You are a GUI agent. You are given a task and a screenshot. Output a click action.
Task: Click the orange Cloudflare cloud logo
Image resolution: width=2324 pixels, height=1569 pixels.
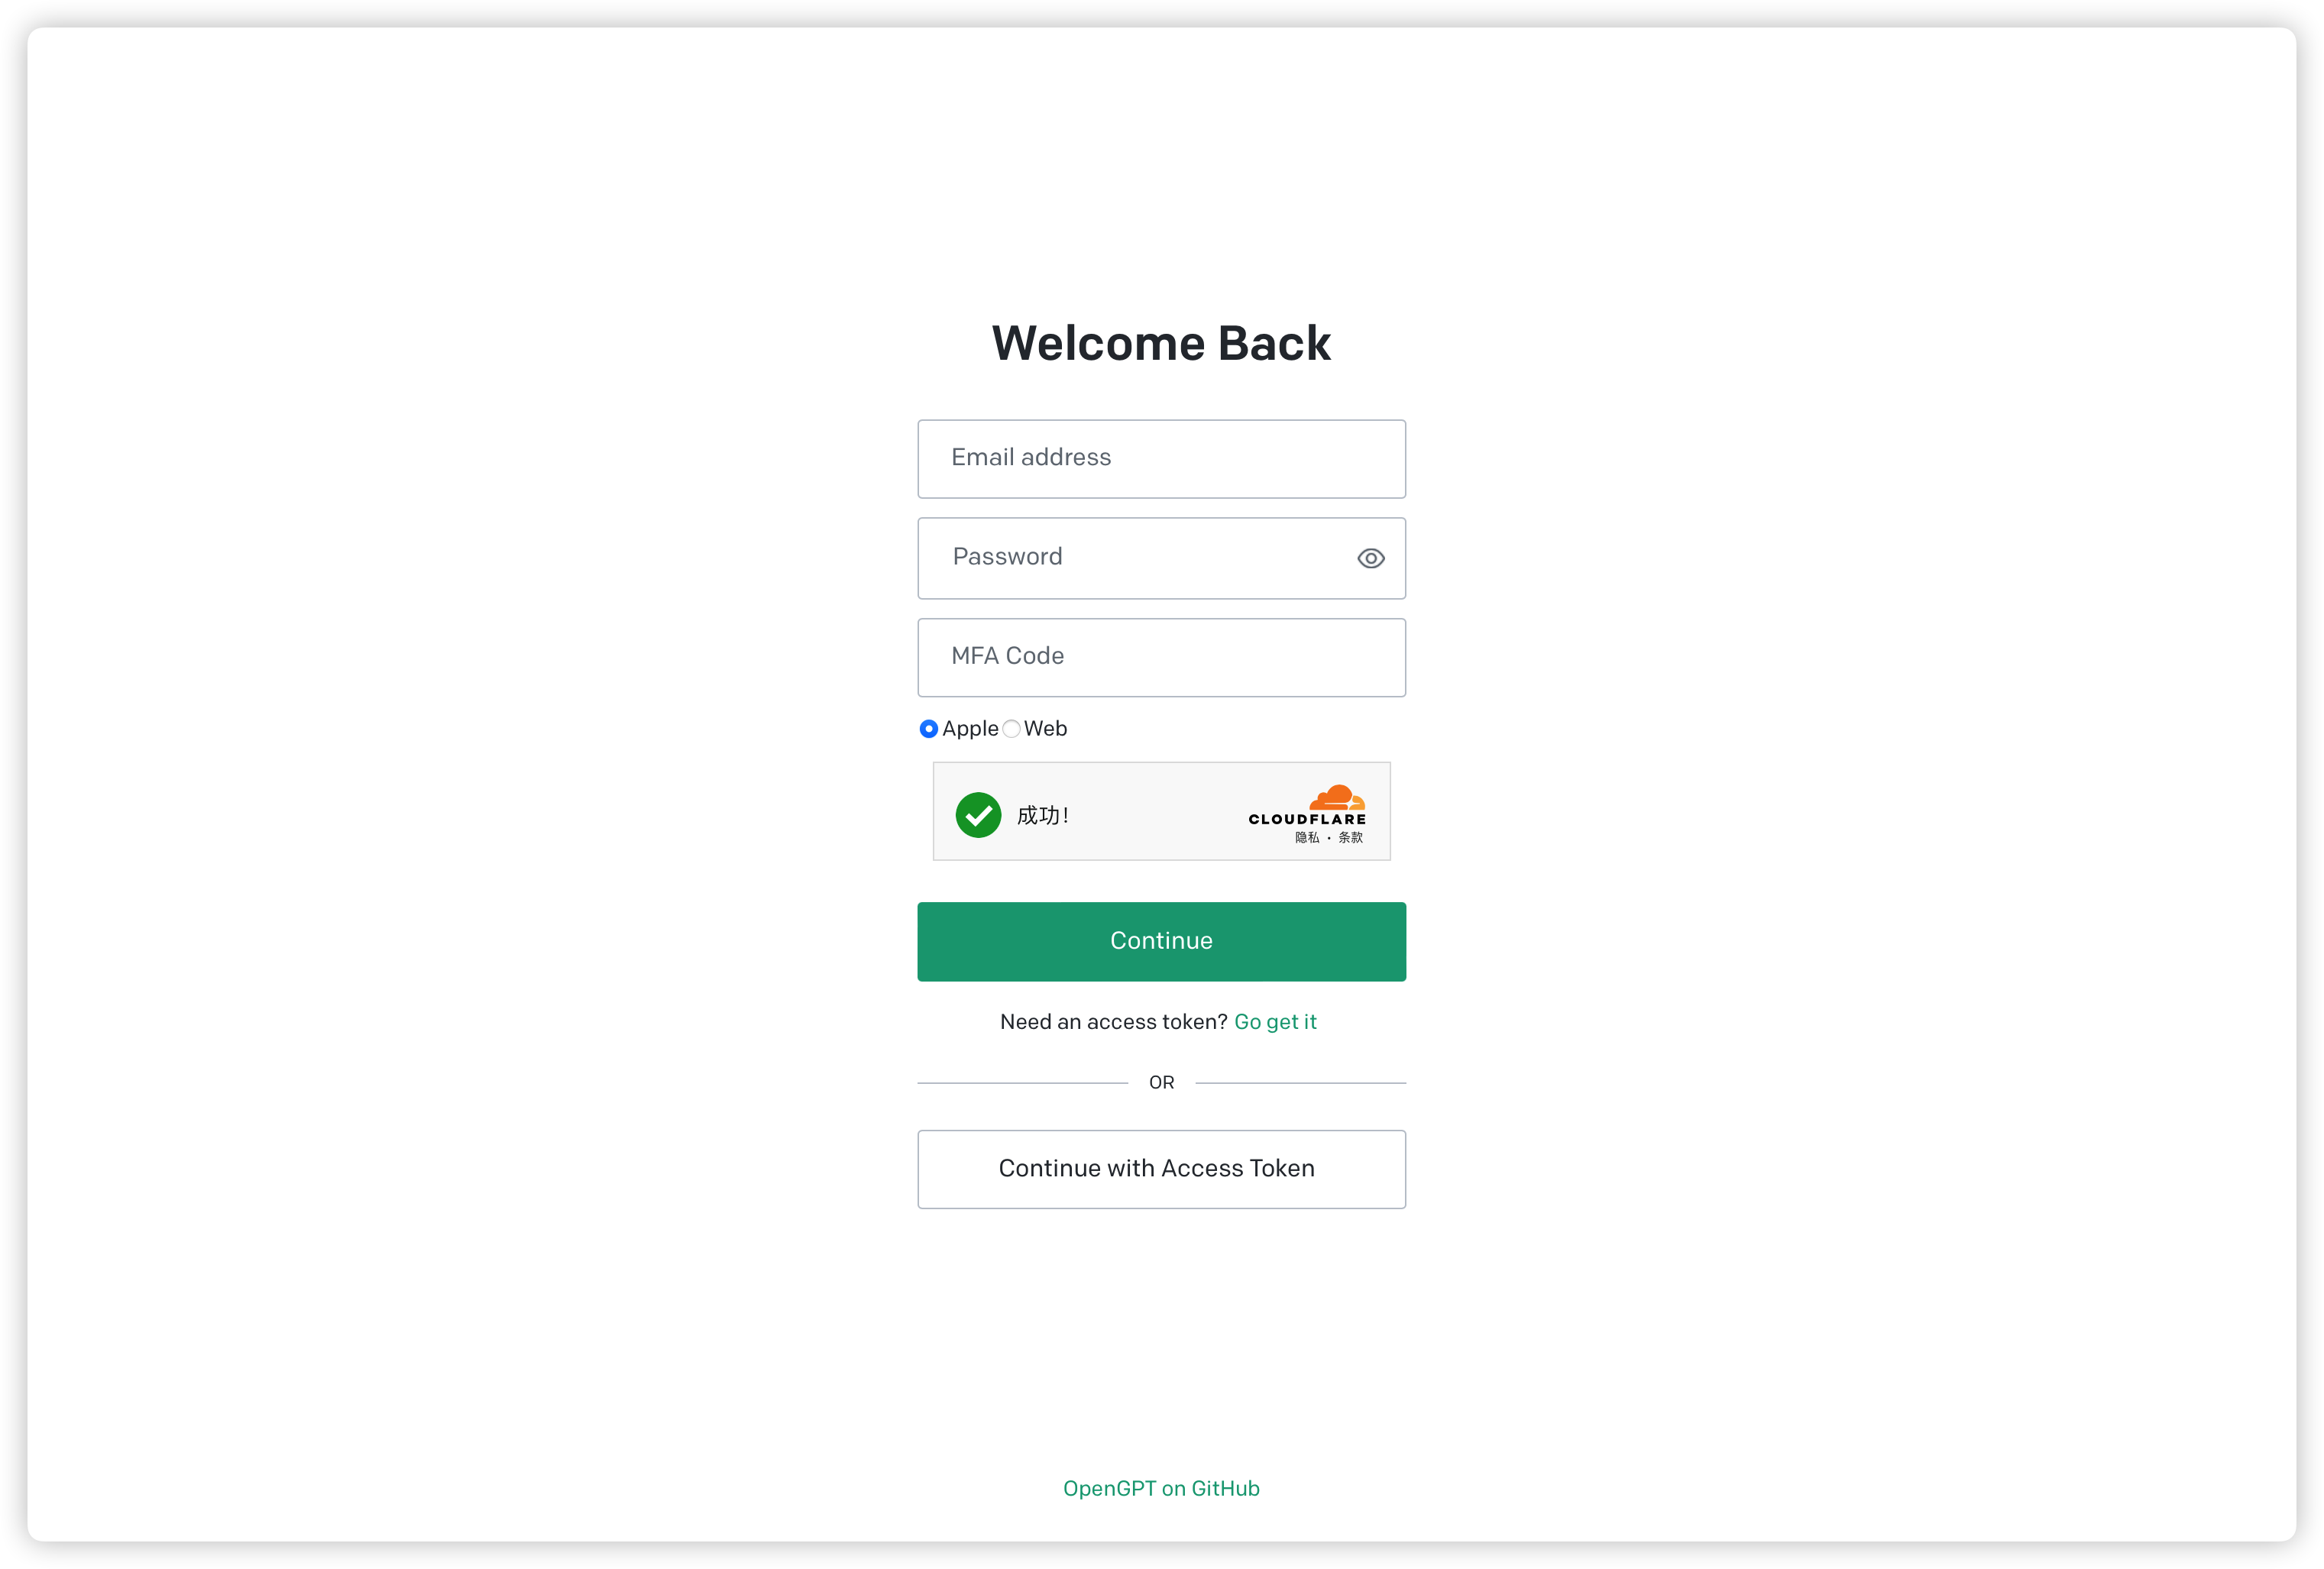coord(1337,797)
